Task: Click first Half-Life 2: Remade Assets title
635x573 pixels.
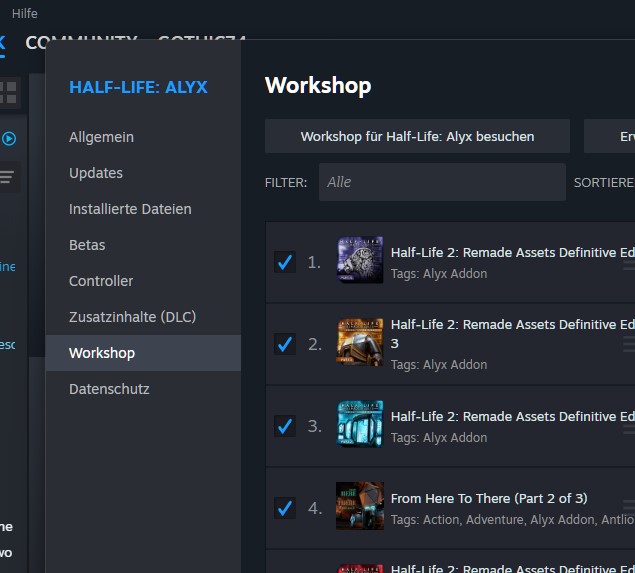Action: click(513, 253)
